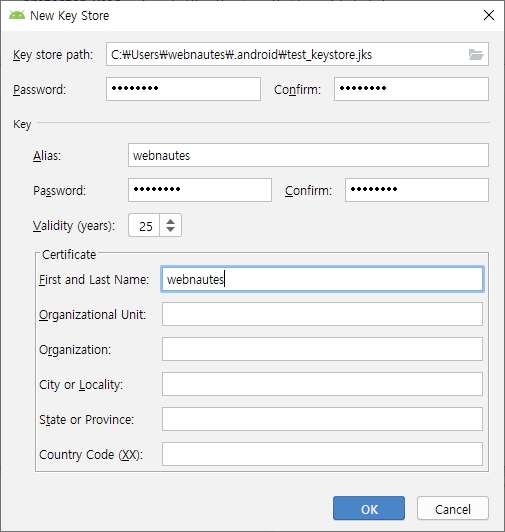Edit the First and Last Name field

pos(322,279)
